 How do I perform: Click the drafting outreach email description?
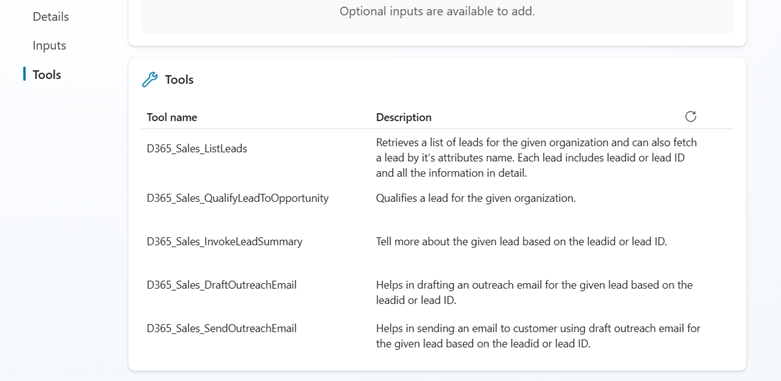pos(534,293)
